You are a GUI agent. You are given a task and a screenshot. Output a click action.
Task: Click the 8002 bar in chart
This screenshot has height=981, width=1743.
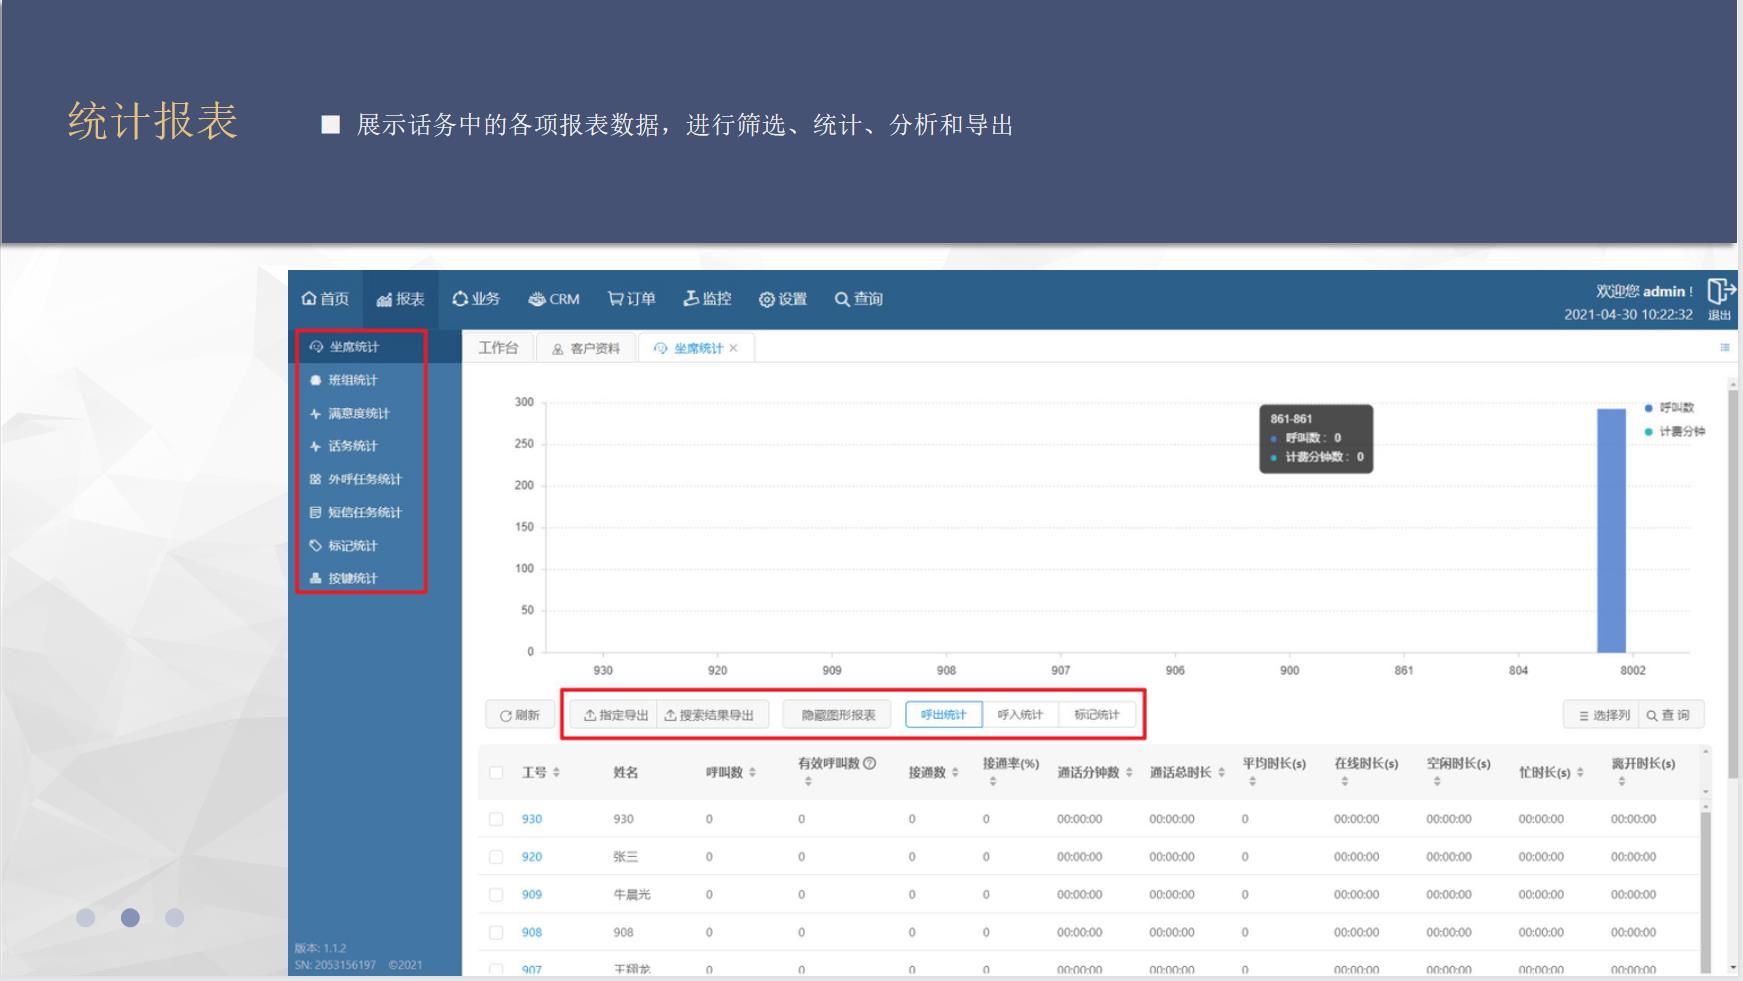coord(1611,531)
